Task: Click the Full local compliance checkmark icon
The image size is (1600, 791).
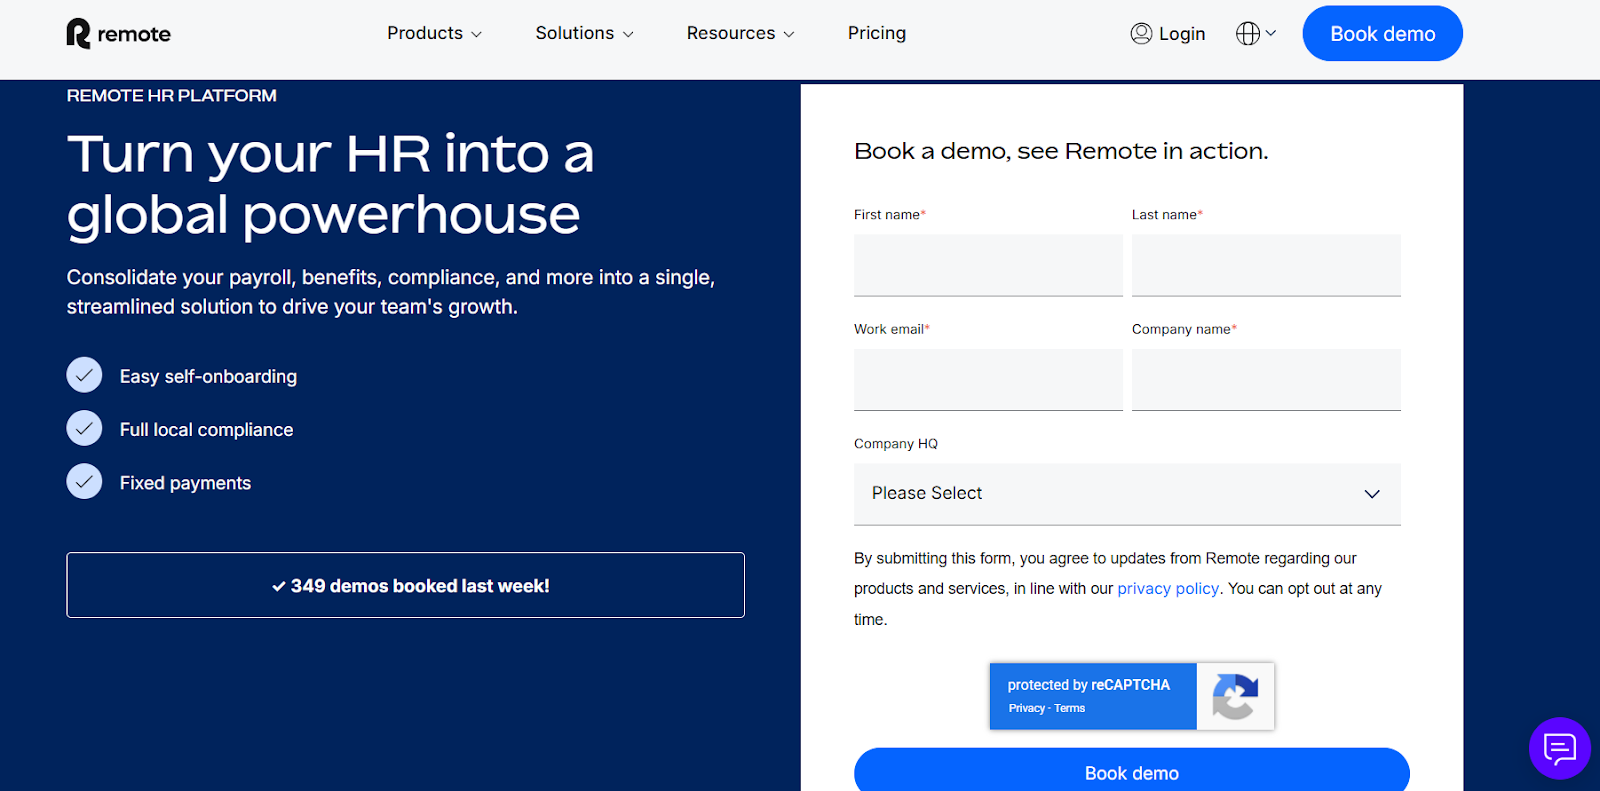Action: pyautogui.click(x=84, y=428)
